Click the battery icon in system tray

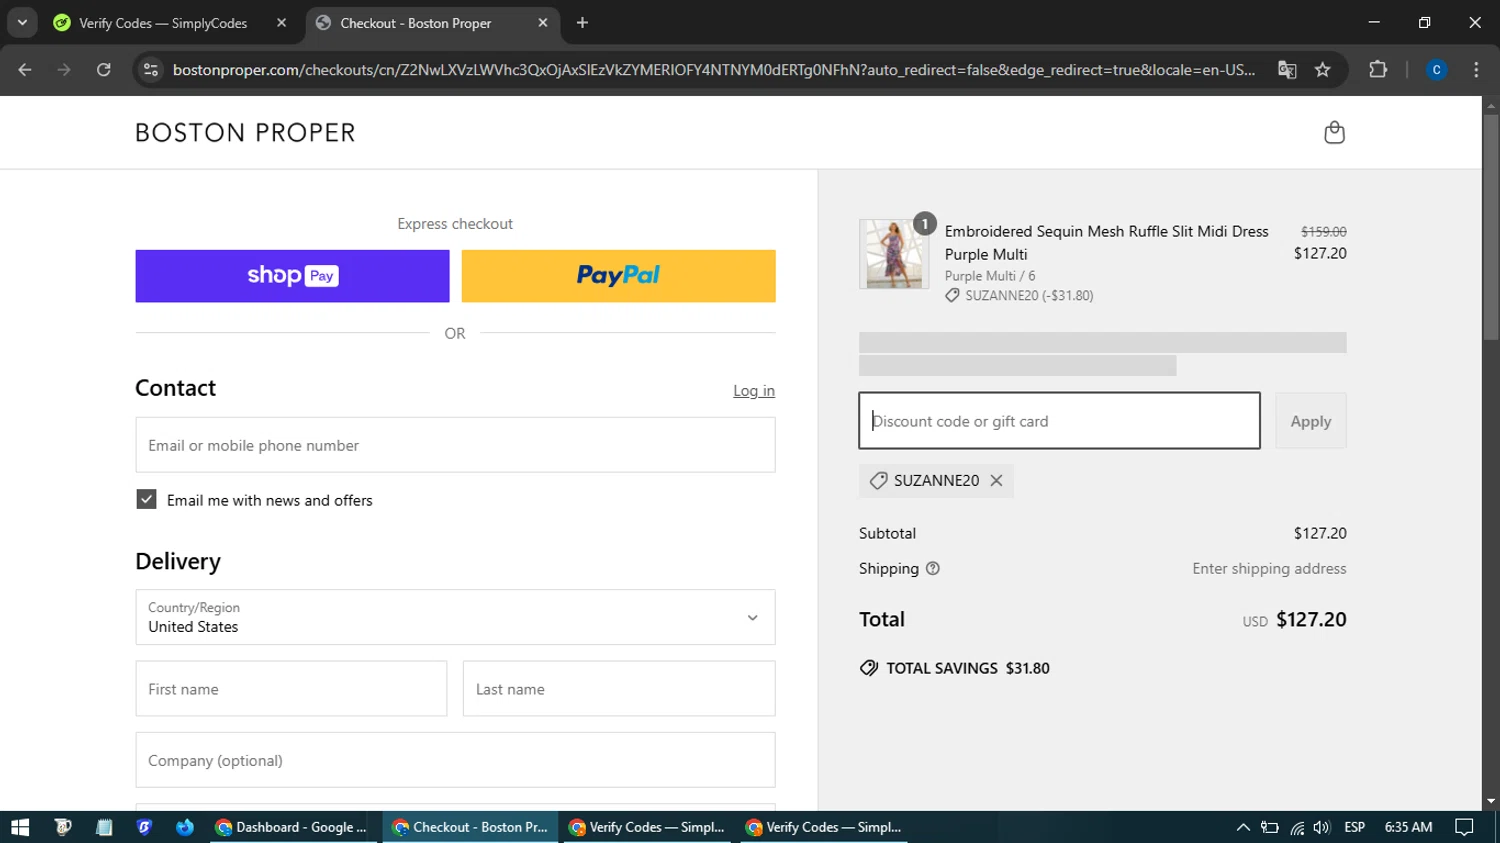pyautogui.click(x=1270, y=827)
